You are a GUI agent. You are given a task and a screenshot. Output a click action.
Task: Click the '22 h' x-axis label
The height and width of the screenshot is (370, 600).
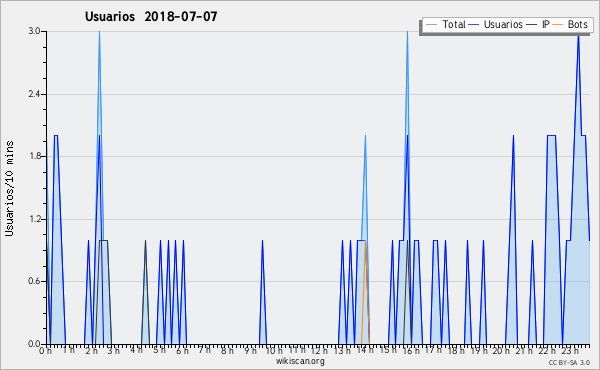click(547, 350)
